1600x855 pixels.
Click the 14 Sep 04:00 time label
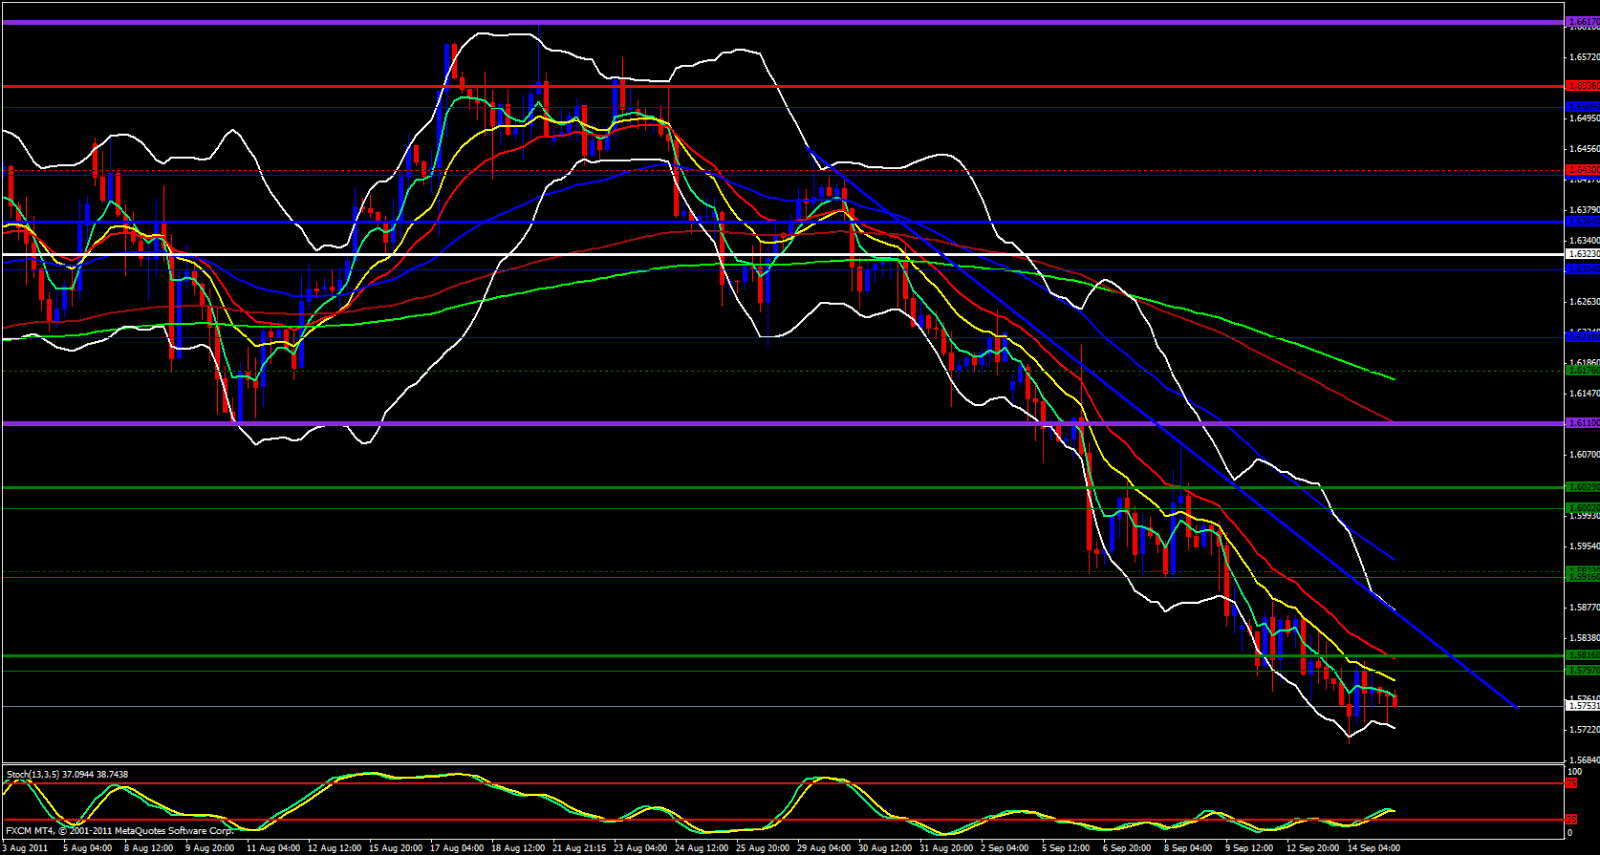click(1374, 848)
